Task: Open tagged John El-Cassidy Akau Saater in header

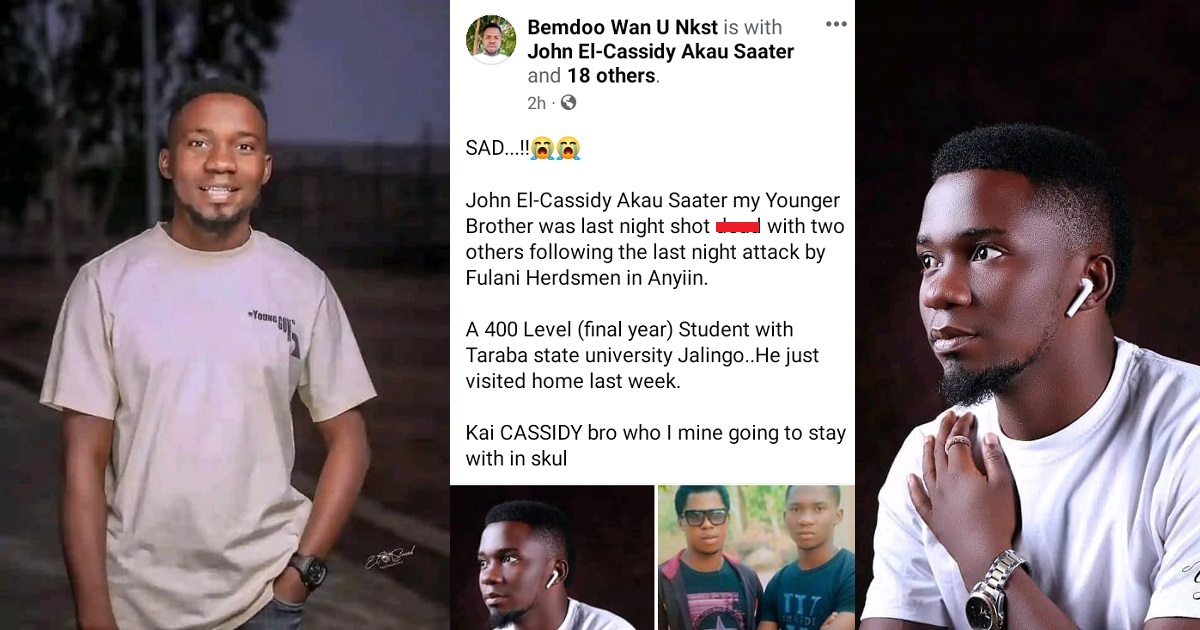Action: 660,51
